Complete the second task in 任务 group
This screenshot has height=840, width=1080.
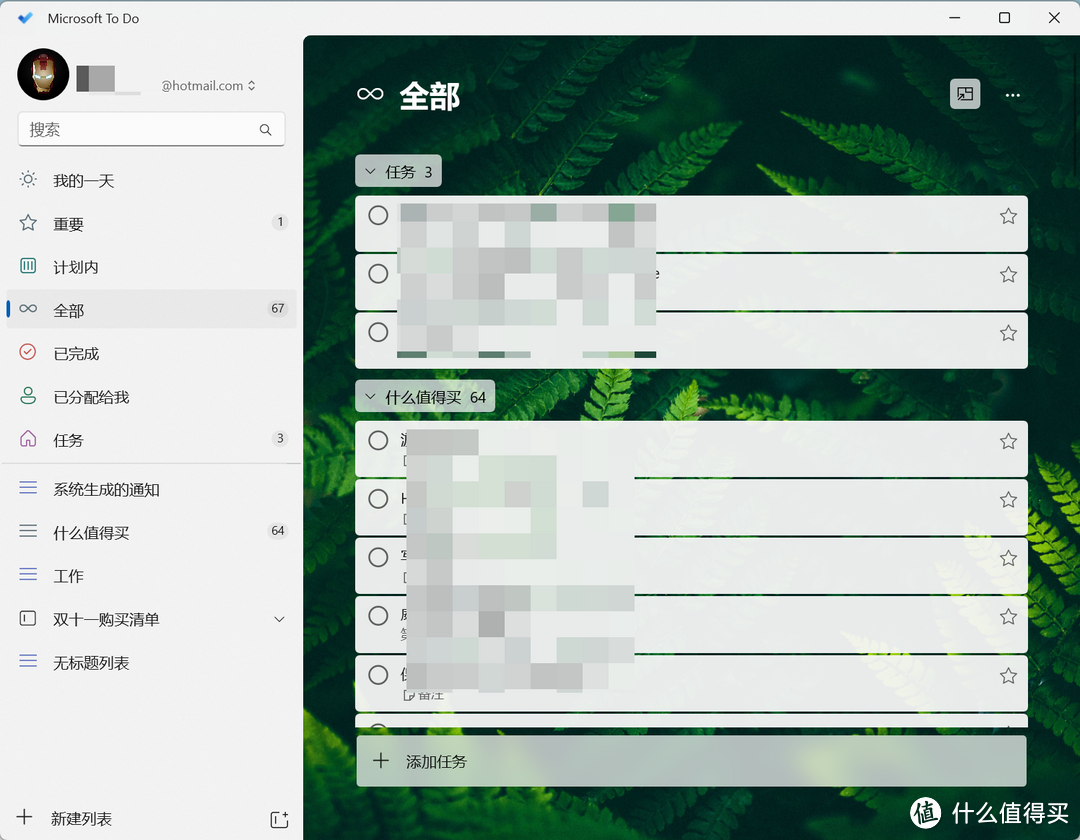pyautogui.click(x=378, y=274)
